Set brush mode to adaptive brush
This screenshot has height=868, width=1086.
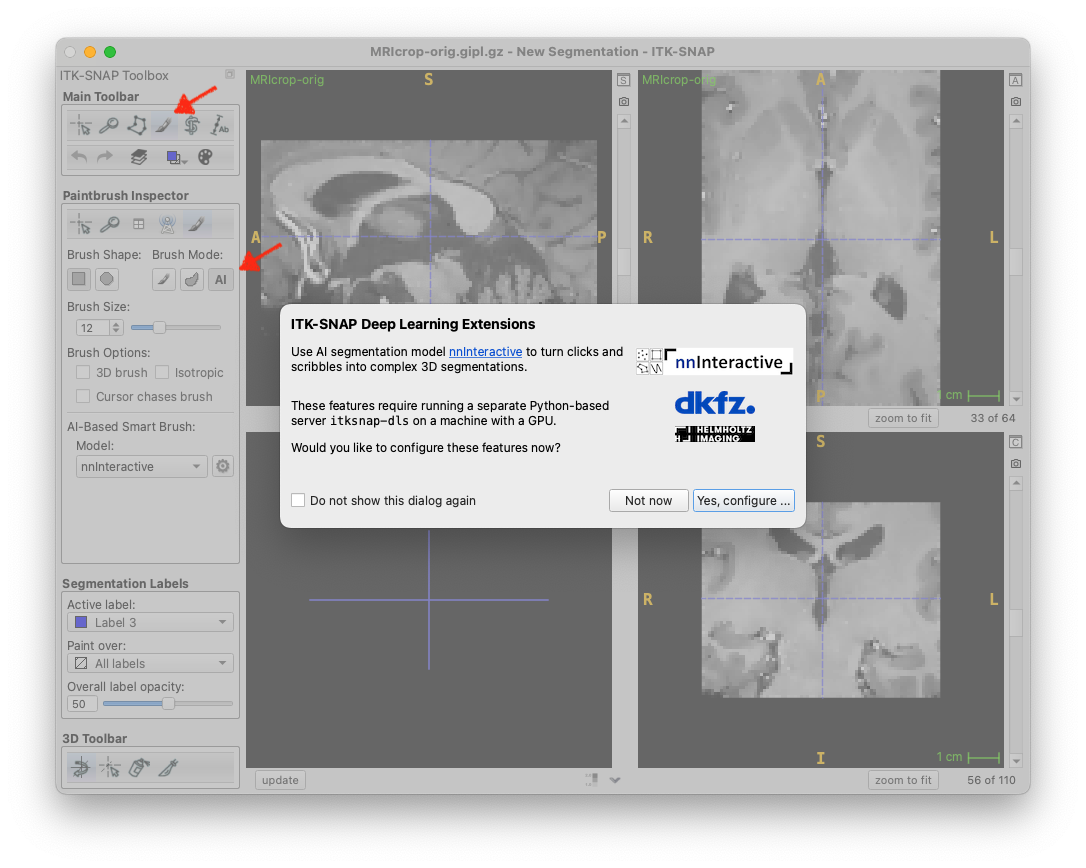[x=192, y=279]
